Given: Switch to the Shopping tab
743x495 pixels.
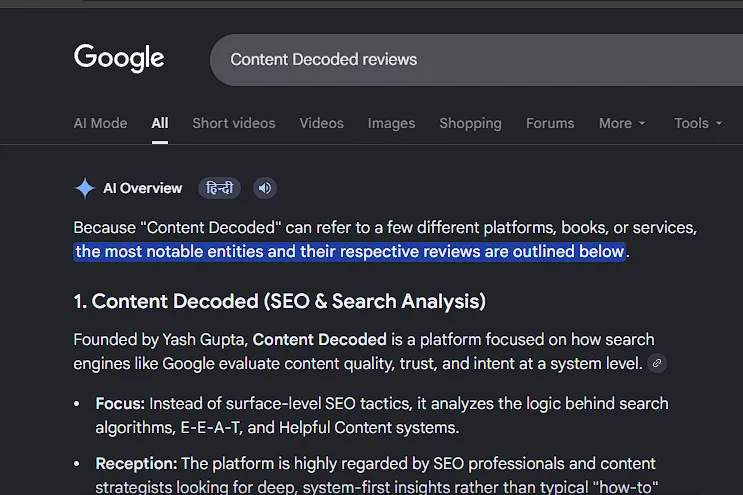Looking at the screenshot, I should [470, 123].
